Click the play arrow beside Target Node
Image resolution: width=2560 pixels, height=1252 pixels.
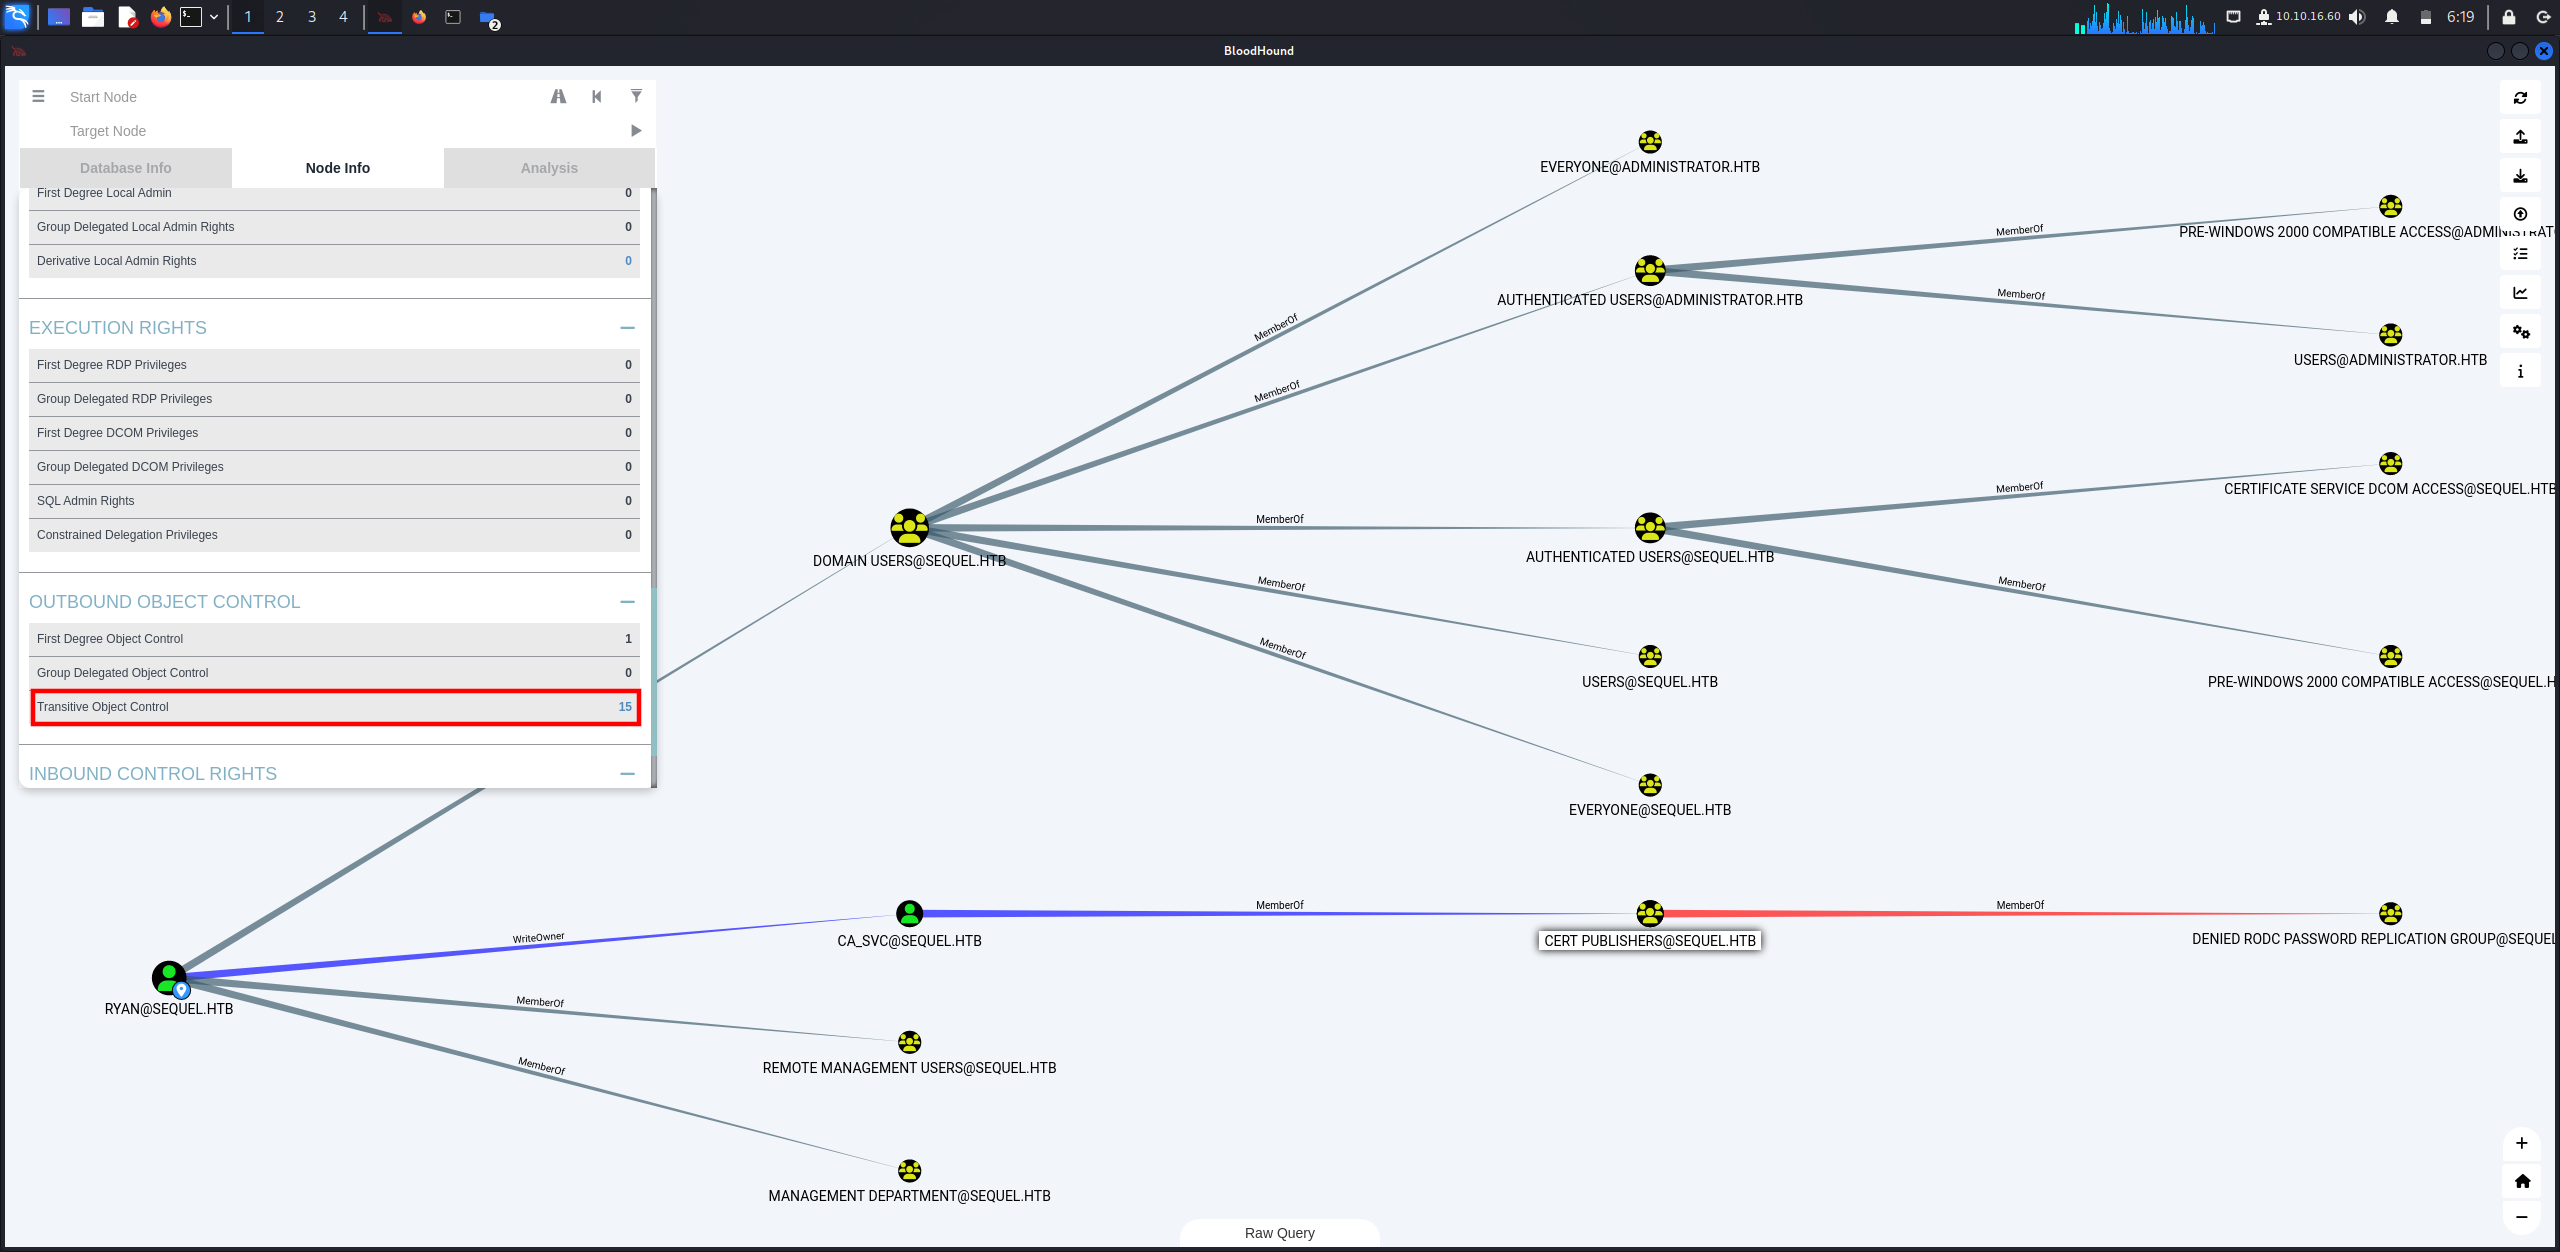pyautogui.click(x=636, y=130)
